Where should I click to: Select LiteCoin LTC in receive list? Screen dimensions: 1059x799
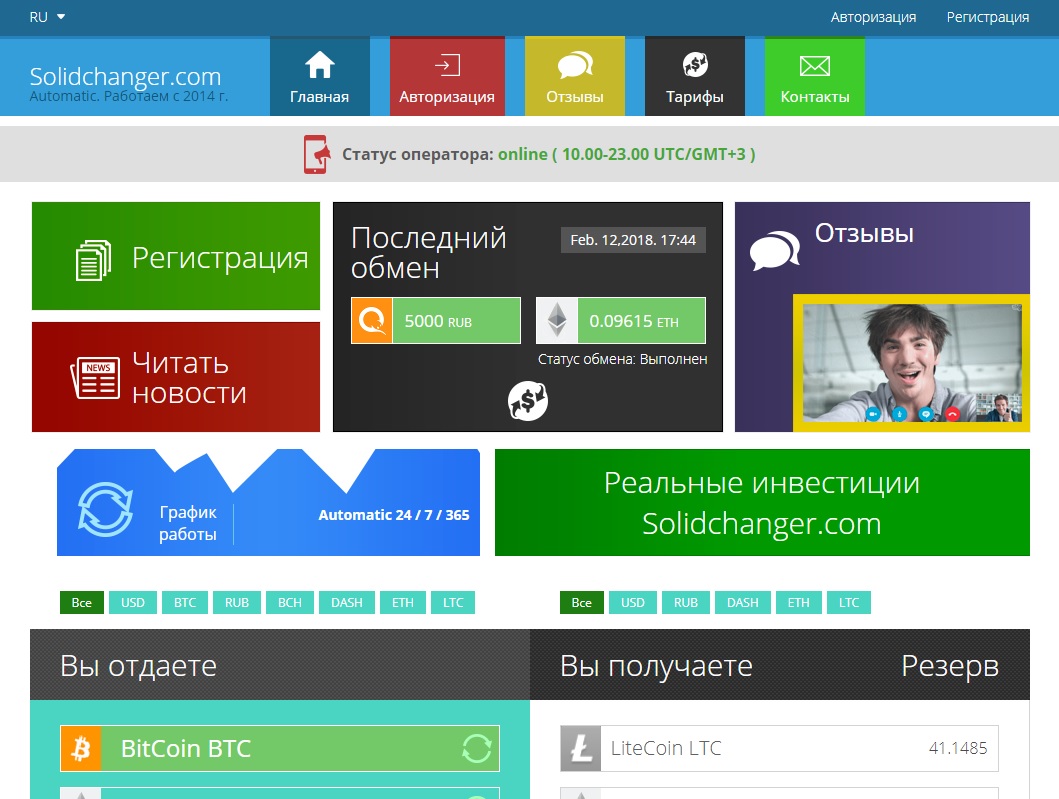pyautogui.click(x=779, y=748)
